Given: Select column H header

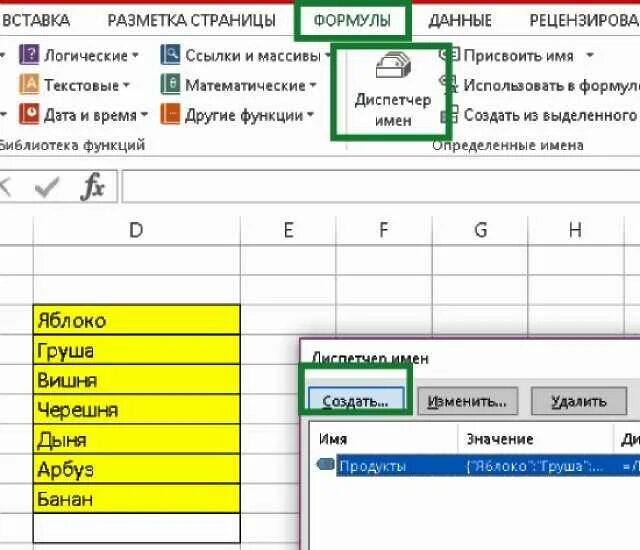Looking at the screenshot, I should click(576, 230).
